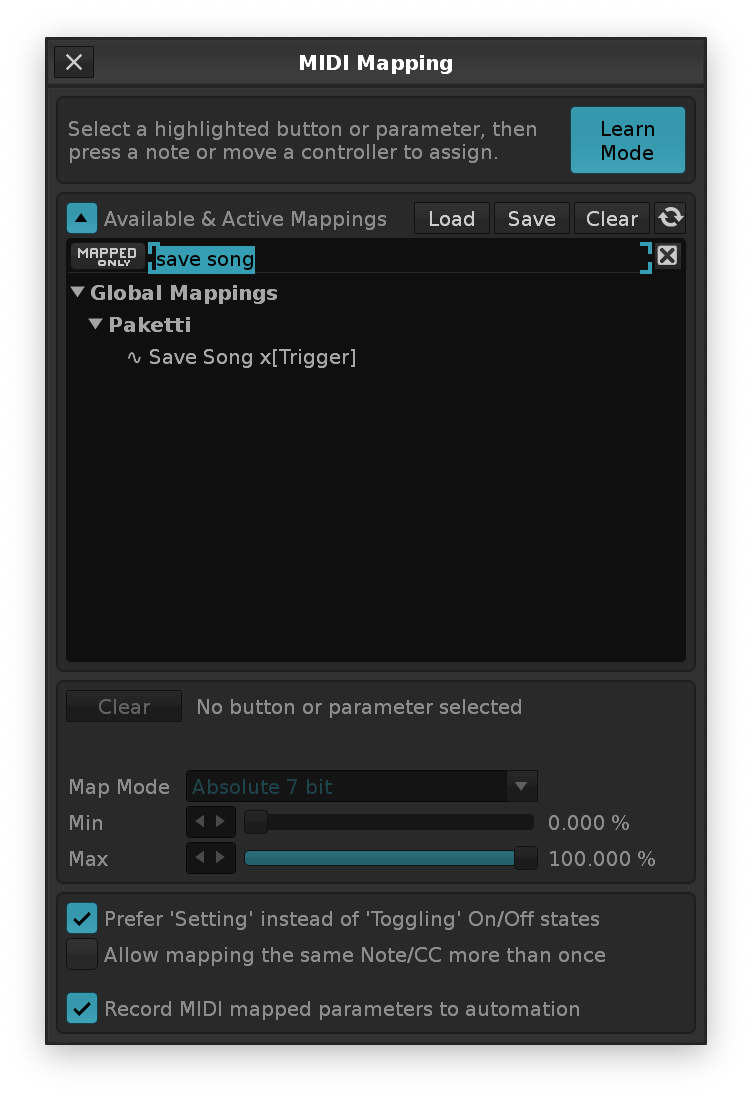This screenshot has height=1098, width=752.
Task: Uncheck Prefer 'Setting' instead of 'Toggling'
Action: point(82,918)
